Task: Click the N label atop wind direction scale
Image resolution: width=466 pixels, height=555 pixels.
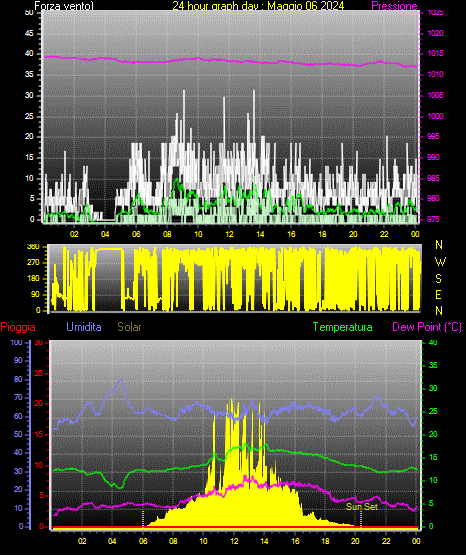Action: [x=439, y=245]
